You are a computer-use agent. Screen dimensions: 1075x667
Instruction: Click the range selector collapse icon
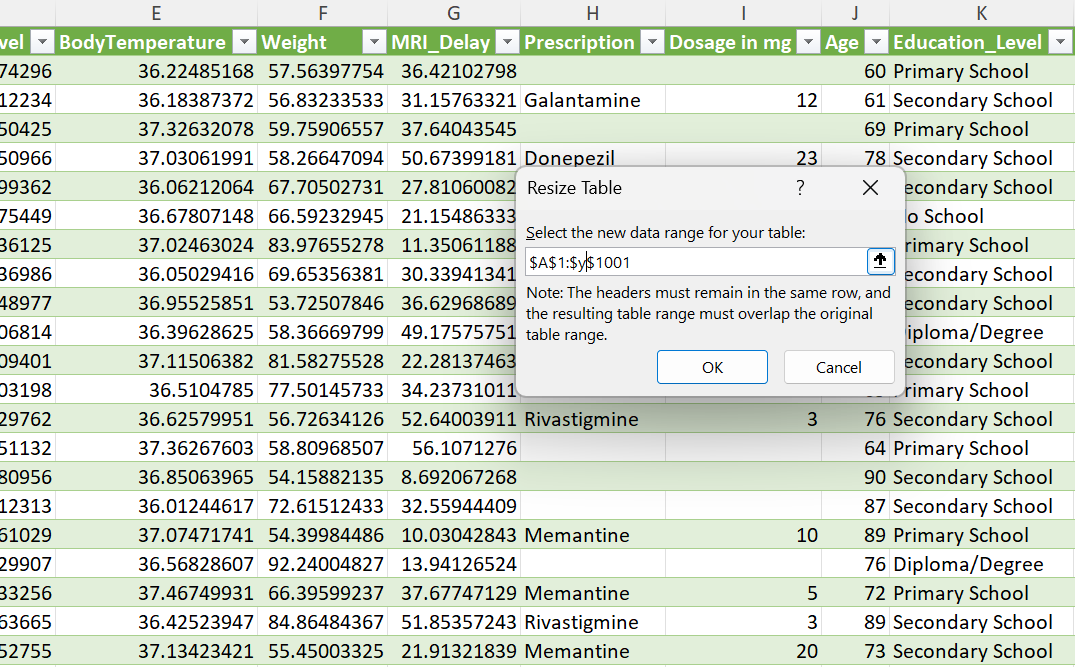tap(879, 261)
